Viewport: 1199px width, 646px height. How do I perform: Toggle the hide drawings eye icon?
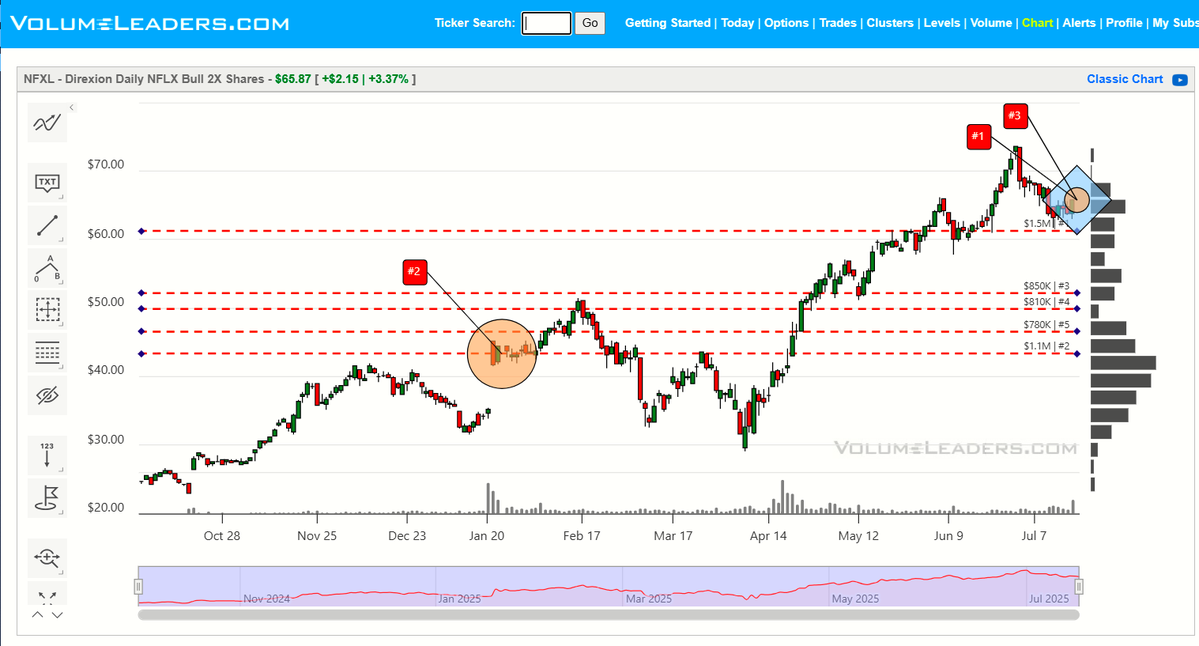pos(47,395)
